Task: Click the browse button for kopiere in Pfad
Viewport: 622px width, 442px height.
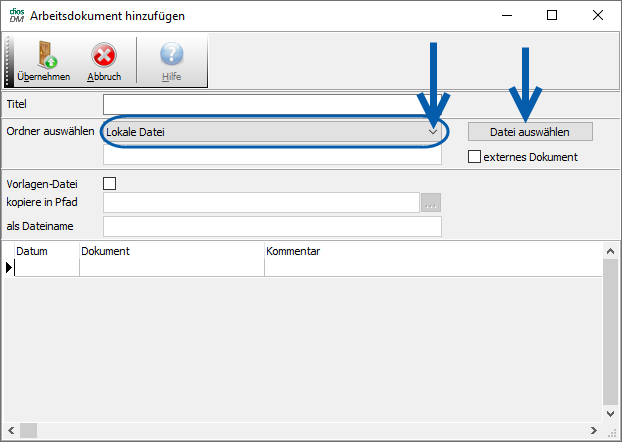Action: coord(431,203)
